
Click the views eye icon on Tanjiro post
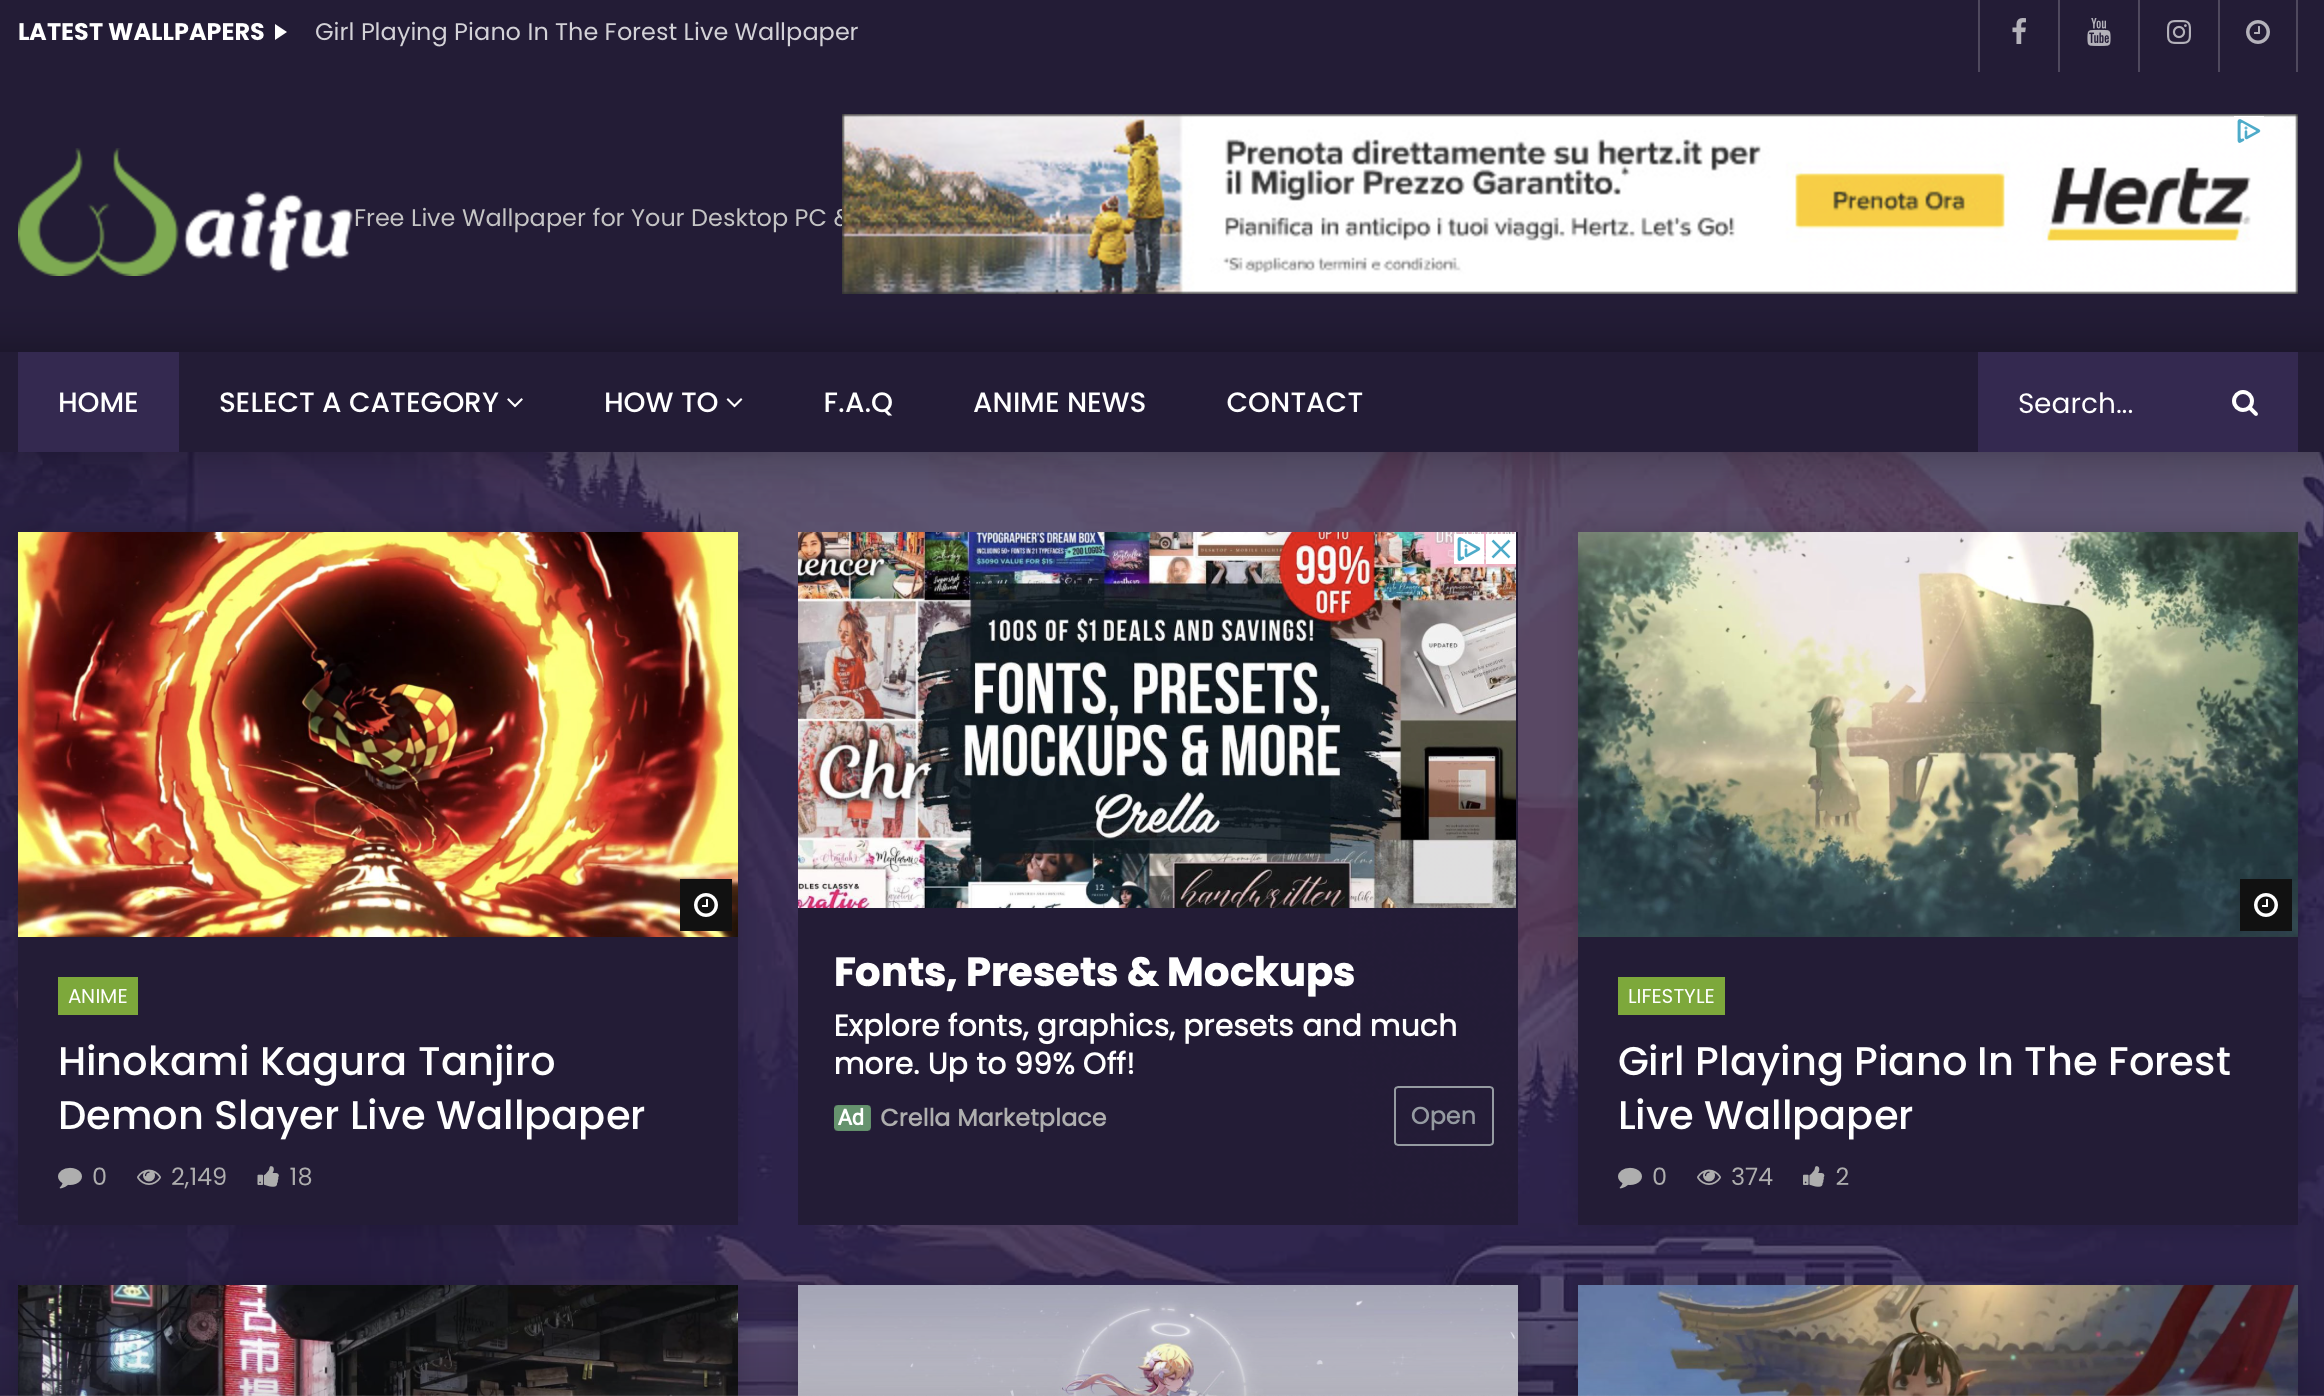(x=149, y=1177)
